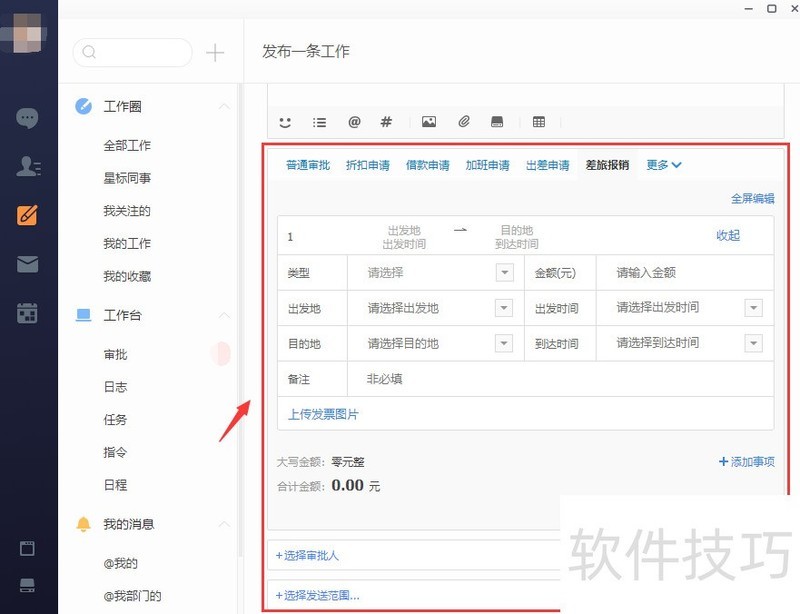Click the @ mention icon

[354, 122]
